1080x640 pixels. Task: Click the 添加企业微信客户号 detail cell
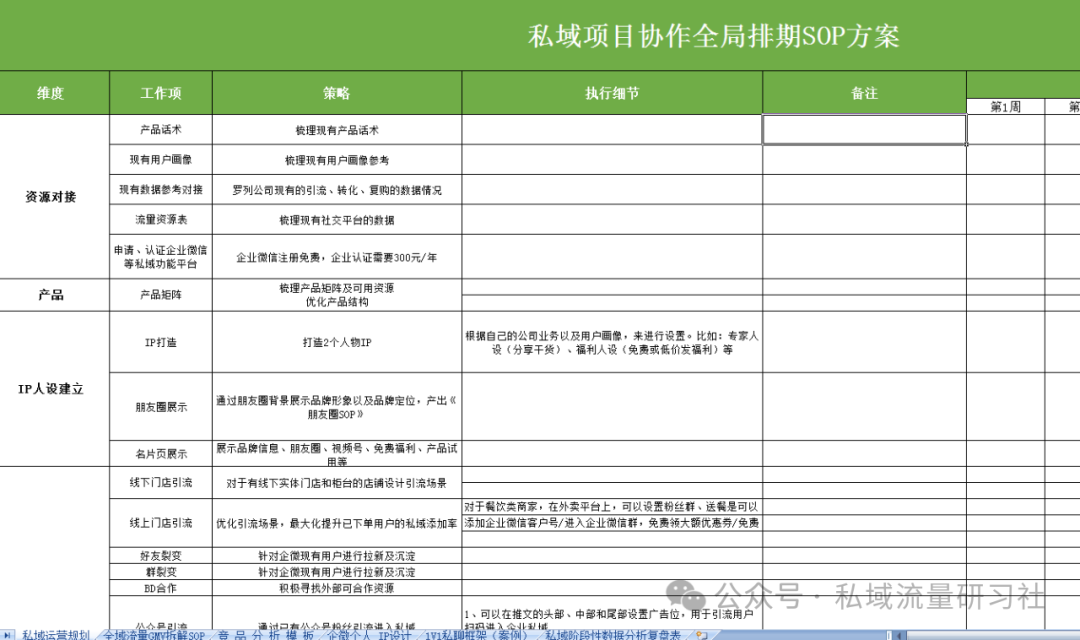click(612, 523)
